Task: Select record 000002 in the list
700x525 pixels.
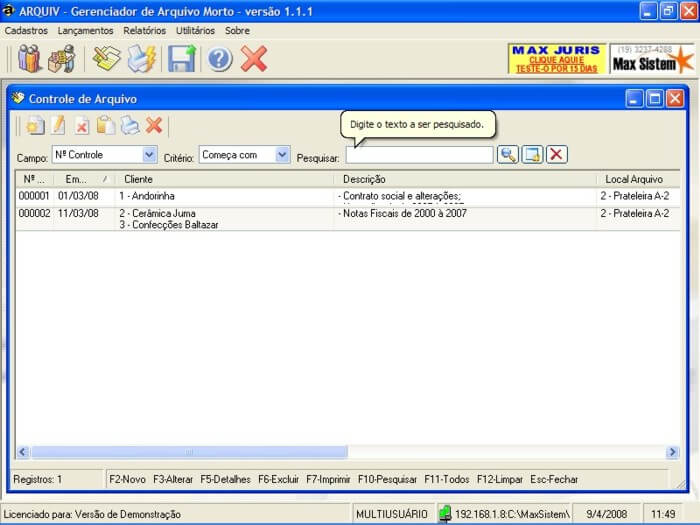Action: [347, 219]
